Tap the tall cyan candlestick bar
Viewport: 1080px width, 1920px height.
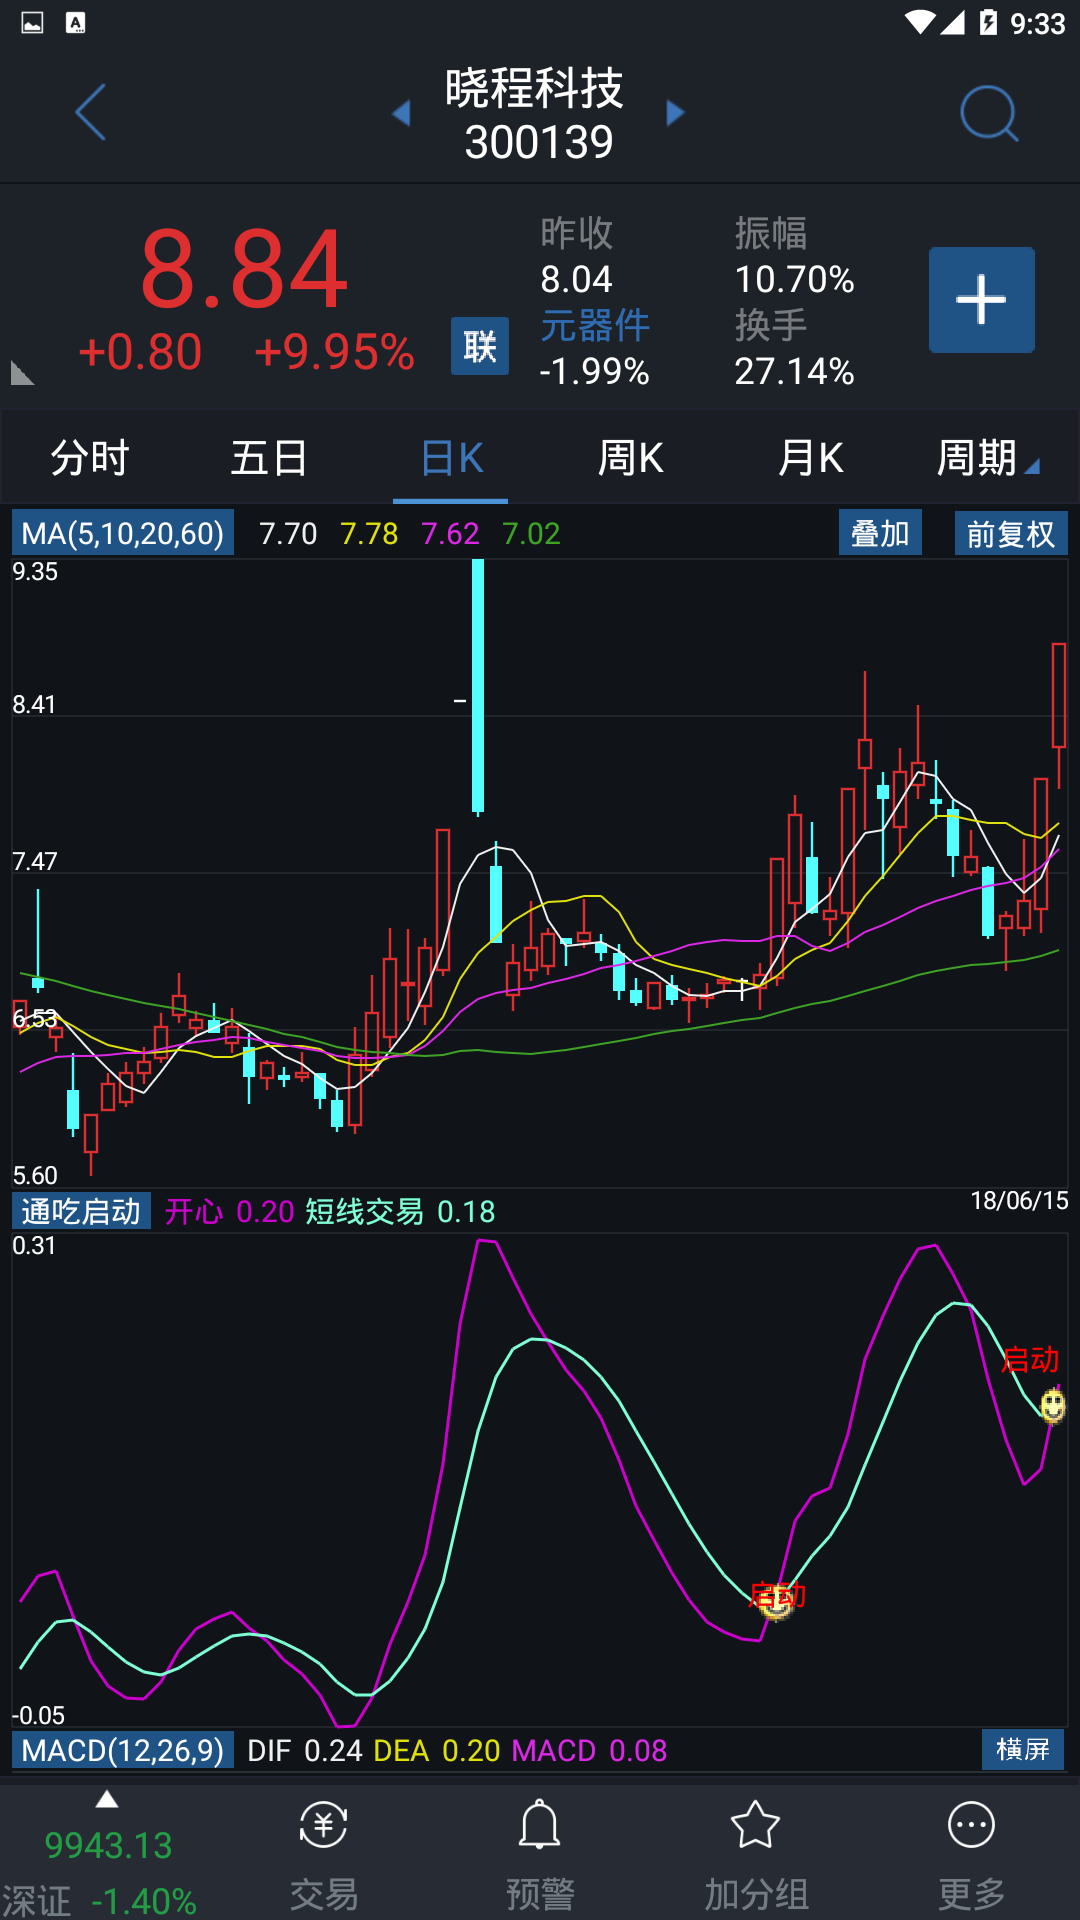(x=478, y=686)
